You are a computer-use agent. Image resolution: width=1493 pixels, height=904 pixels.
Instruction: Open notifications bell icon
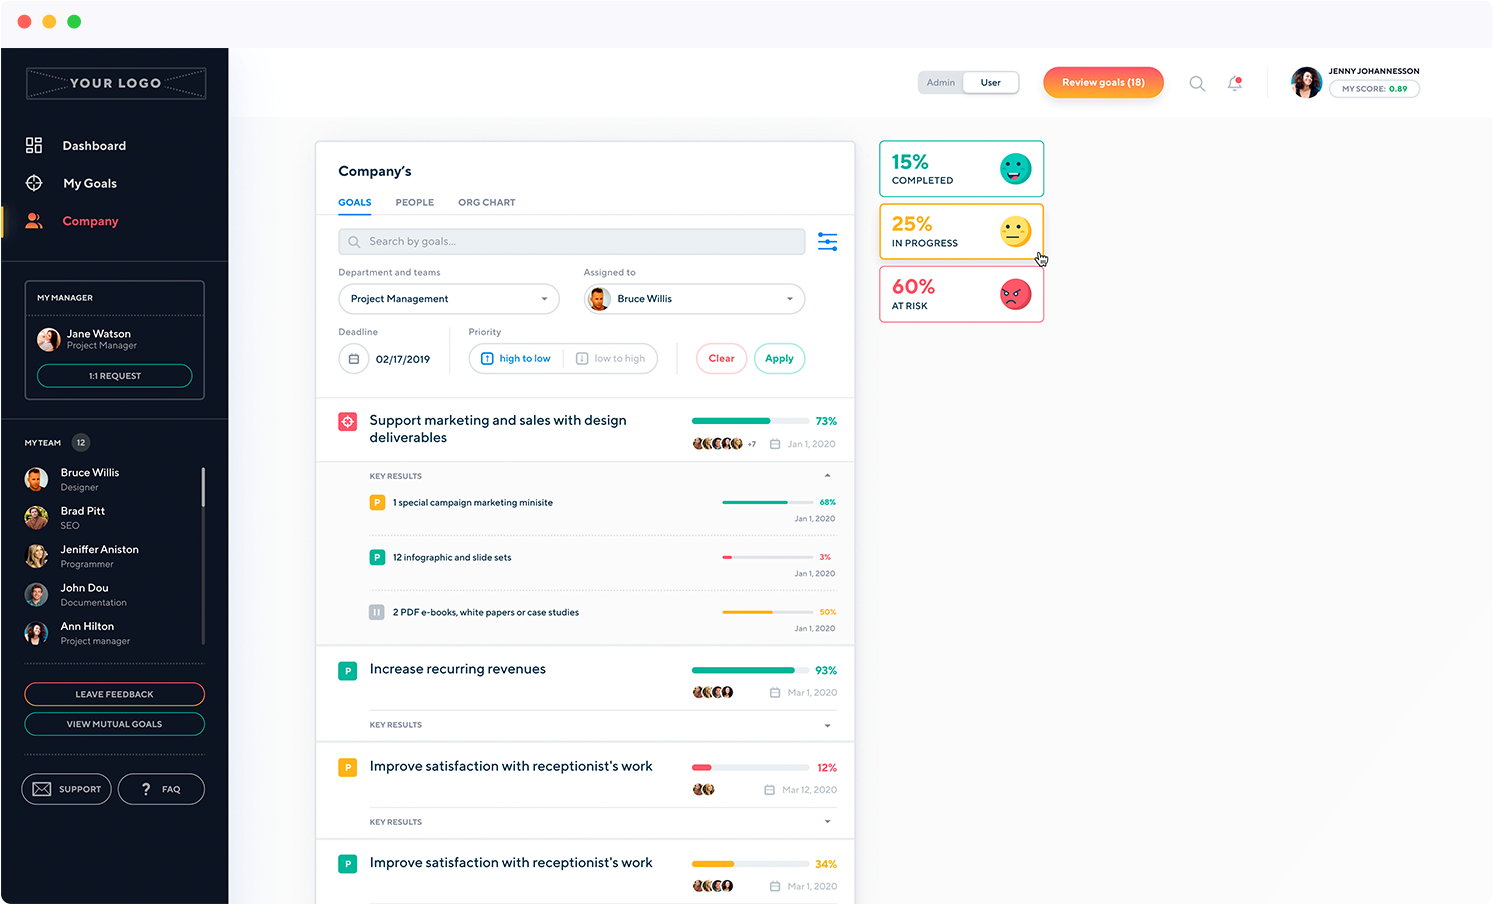tap(1235, 83)
